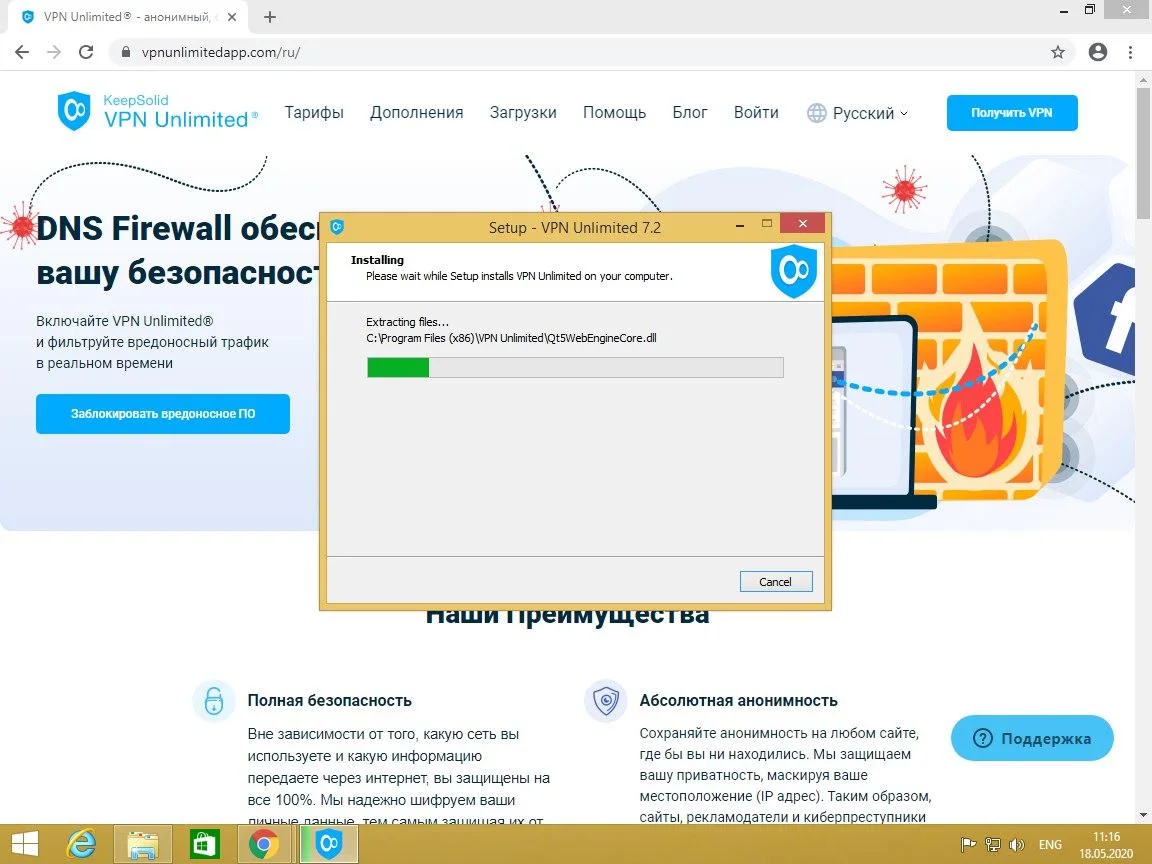Cancel the VPN Unlimited installation
1152x864 pixels.
coord(775,581)
